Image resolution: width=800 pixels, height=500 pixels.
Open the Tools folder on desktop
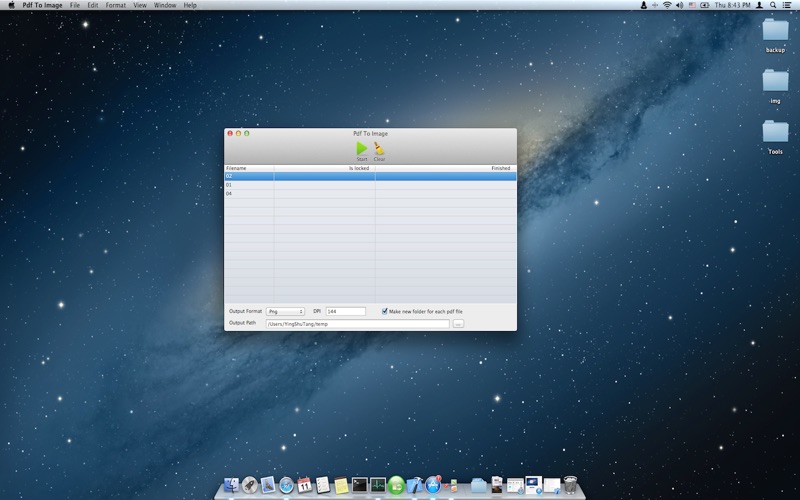(x=775, y=133)
